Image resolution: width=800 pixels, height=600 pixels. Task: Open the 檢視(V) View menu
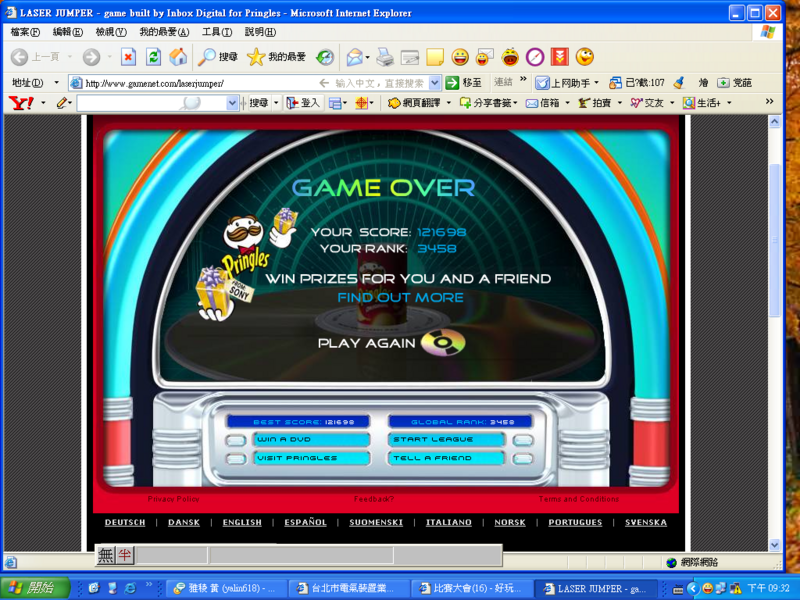point(111,32)
